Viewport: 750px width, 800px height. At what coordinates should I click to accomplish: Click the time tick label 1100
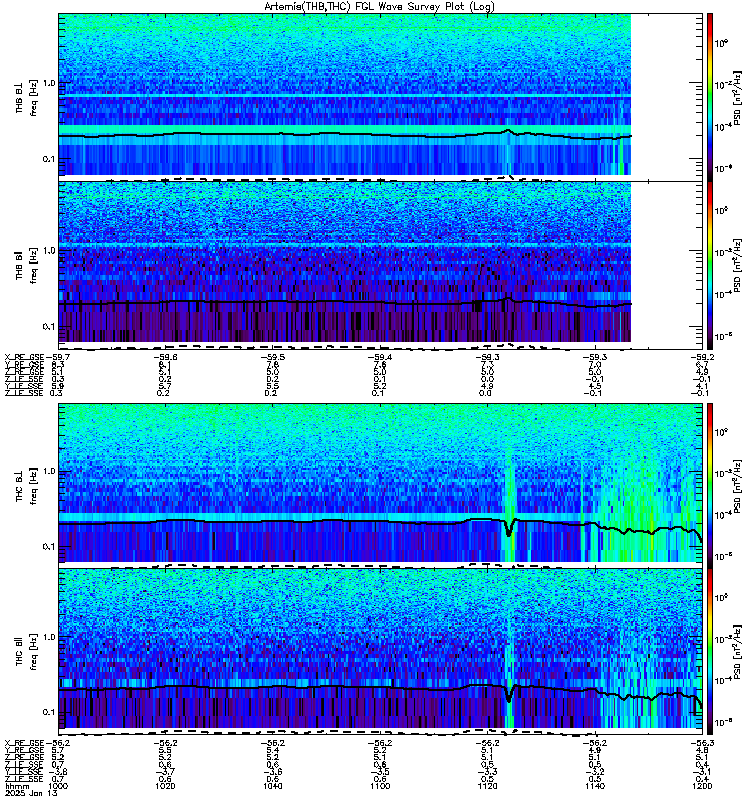pyautogui.click(x=380, y=786)
